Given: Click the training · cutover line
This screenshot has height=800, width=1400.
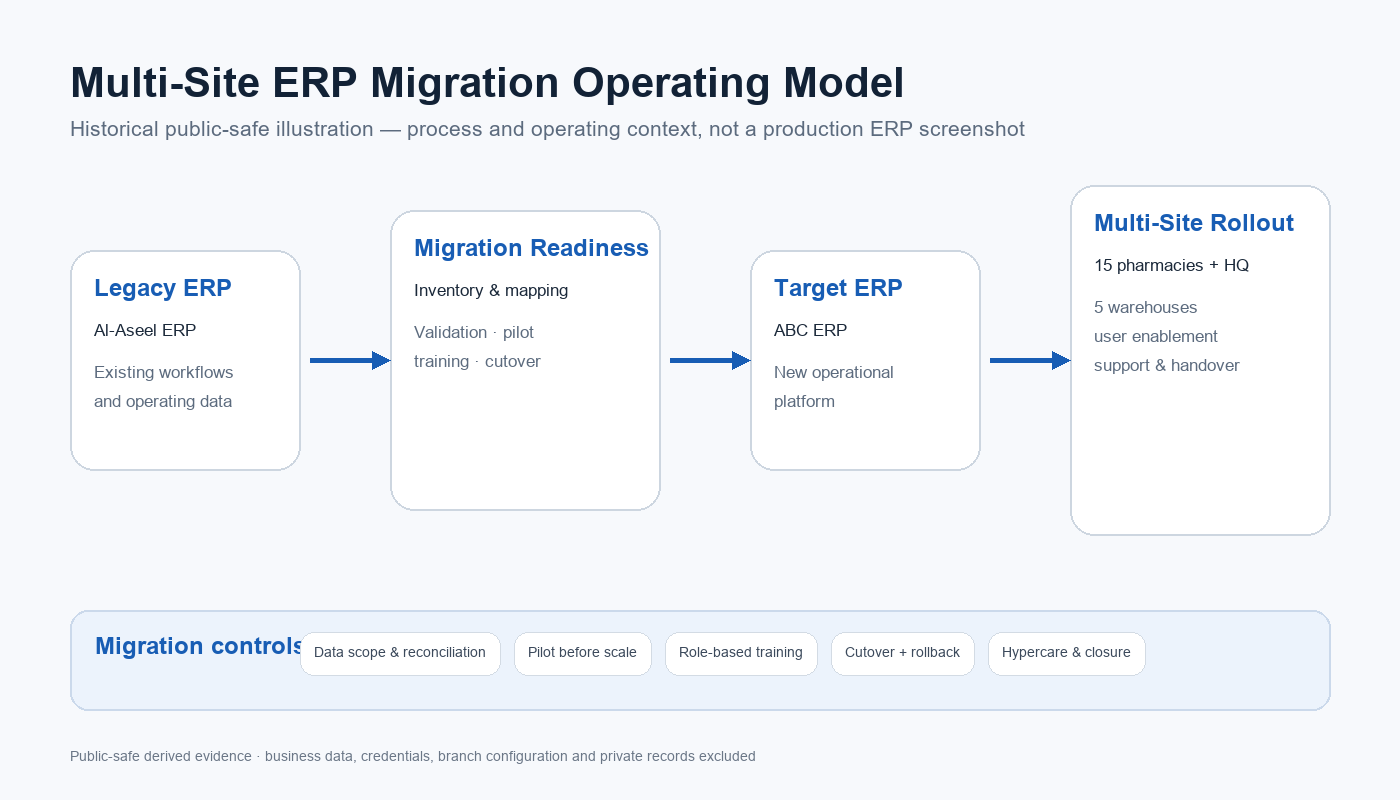Looking at the screenshot, I should click(477, 361).
